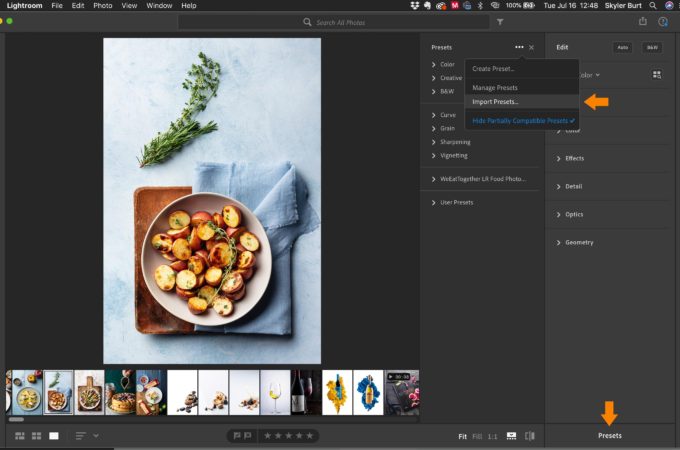Switch to single photo detail view icon

[x=54, y=436]
